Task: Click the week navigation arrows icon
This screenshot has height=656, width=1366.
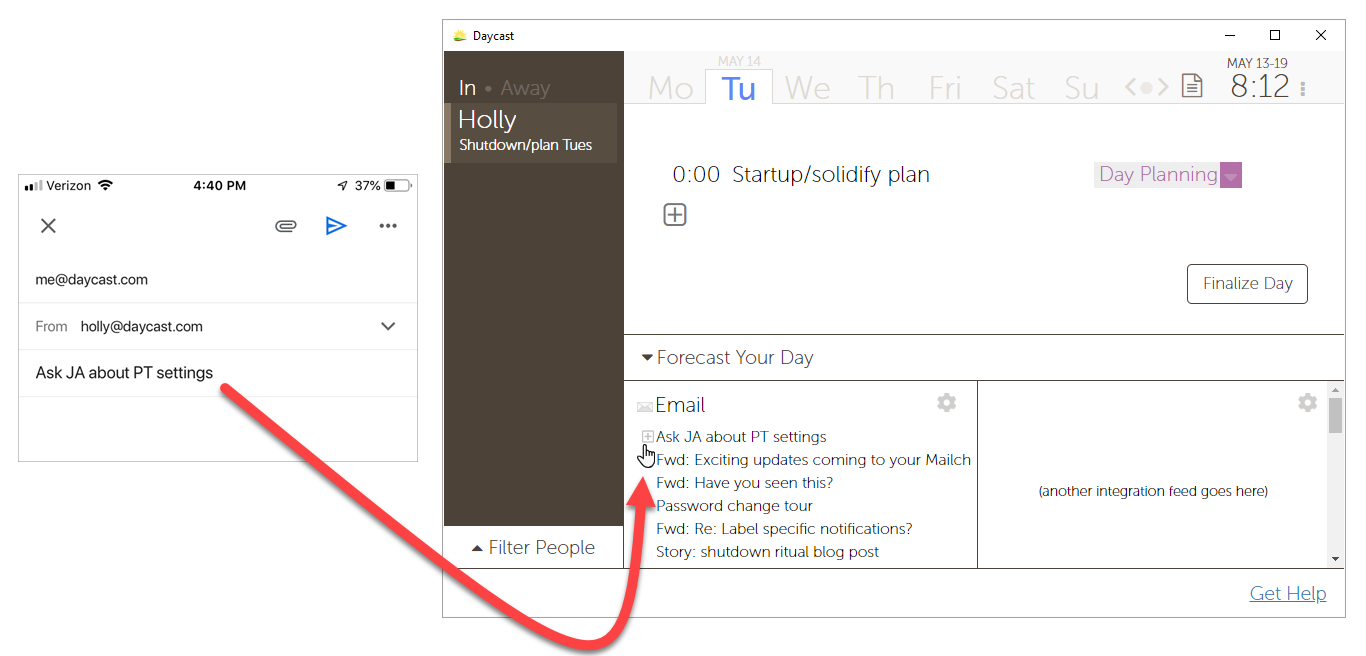Action: click(x=1146, y=88)
